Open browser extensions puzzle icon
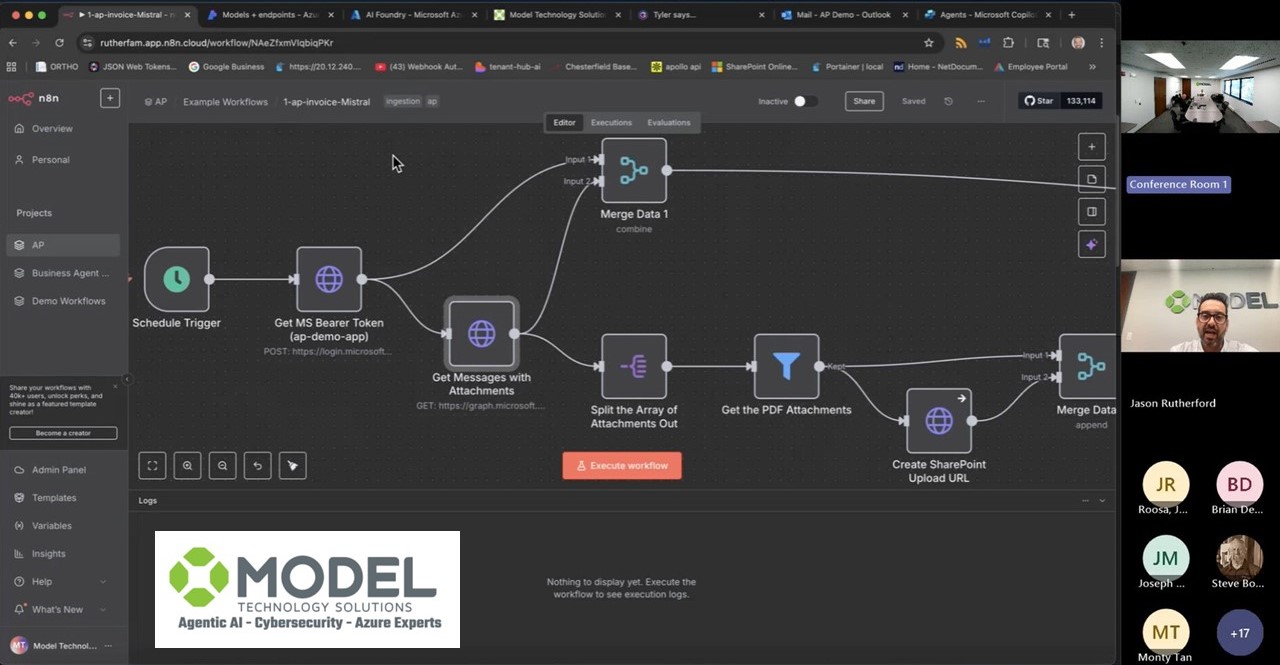Image resolution: width=1280 pixels, height=665 pixels. point(1008,43)
